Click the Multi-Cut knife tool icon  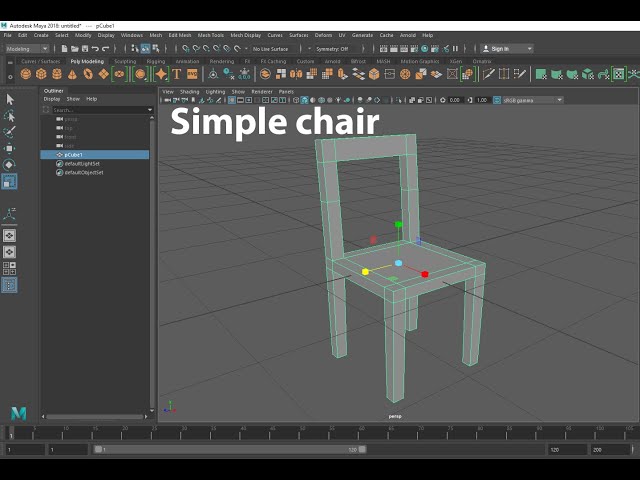(489, 74)
